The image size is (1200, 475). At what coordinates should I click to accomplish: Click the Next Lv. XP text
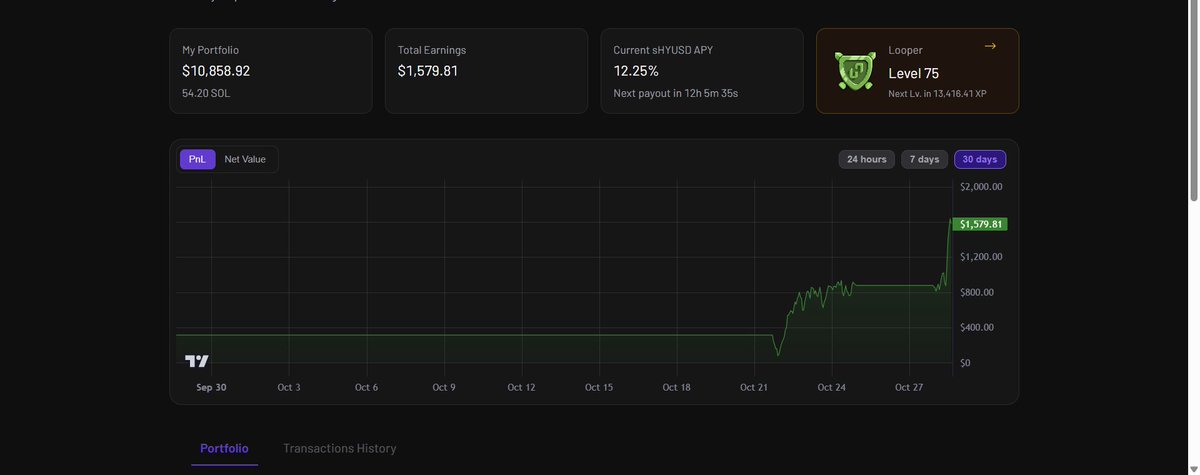[937, 93]
